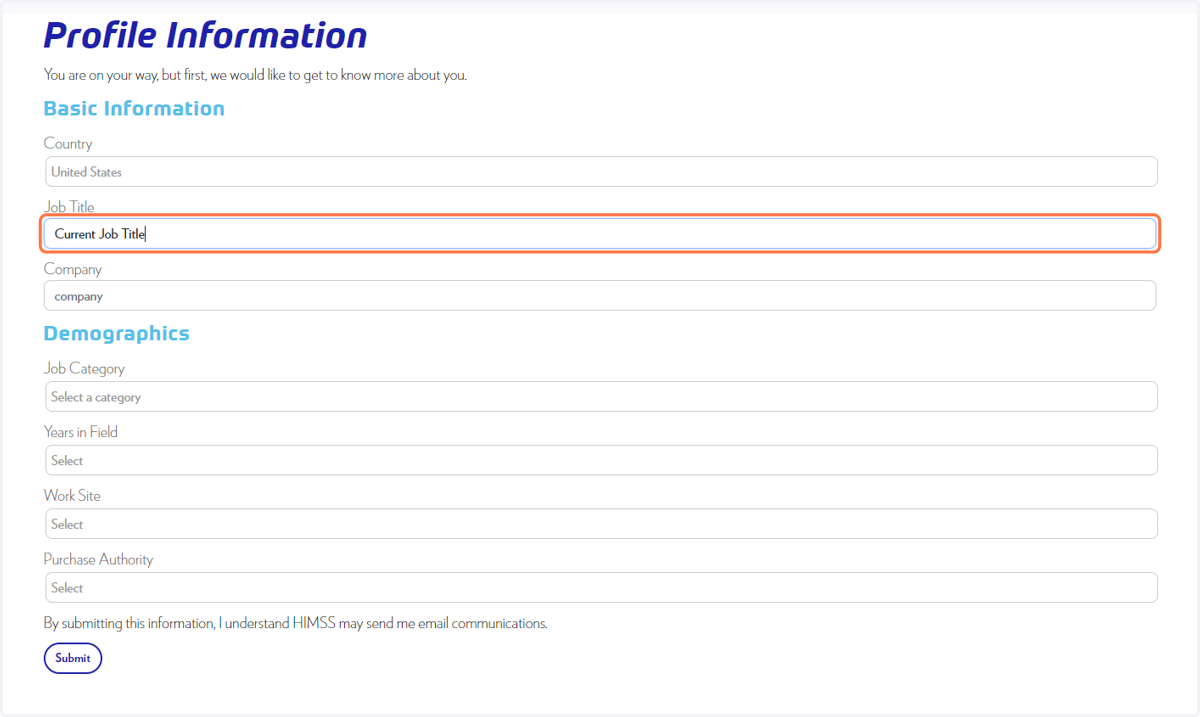Click the Profile Information heading
This screenshot has width=1200, height=717.
(205, 35)
